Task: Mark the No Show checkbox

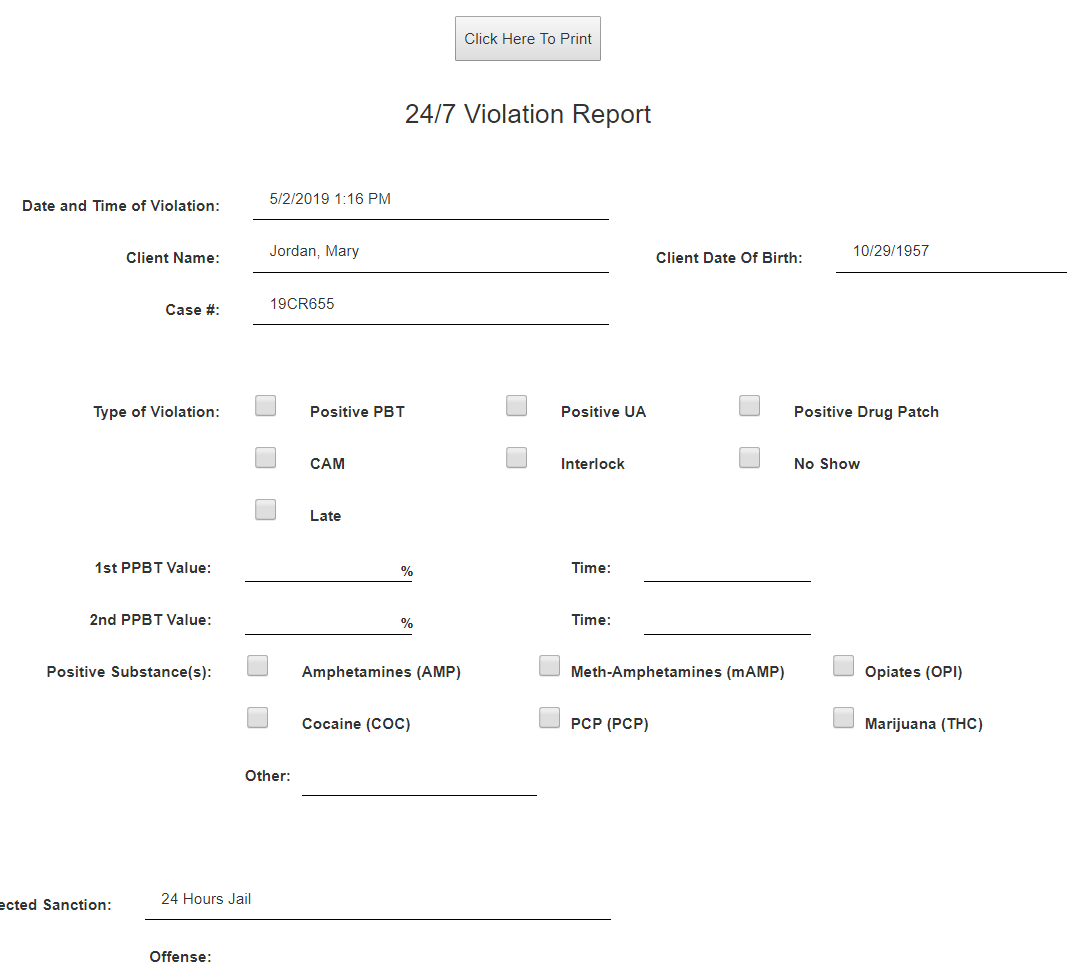Action: [x=749, y=458]
